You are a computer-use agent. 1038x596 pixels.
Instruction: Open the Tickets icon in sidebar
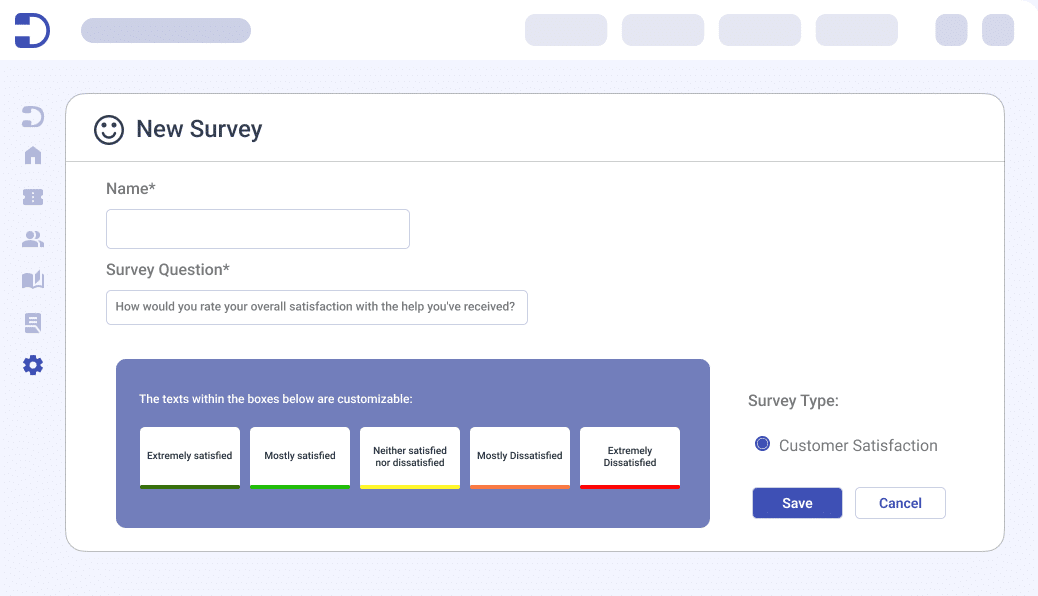[33, 197]
